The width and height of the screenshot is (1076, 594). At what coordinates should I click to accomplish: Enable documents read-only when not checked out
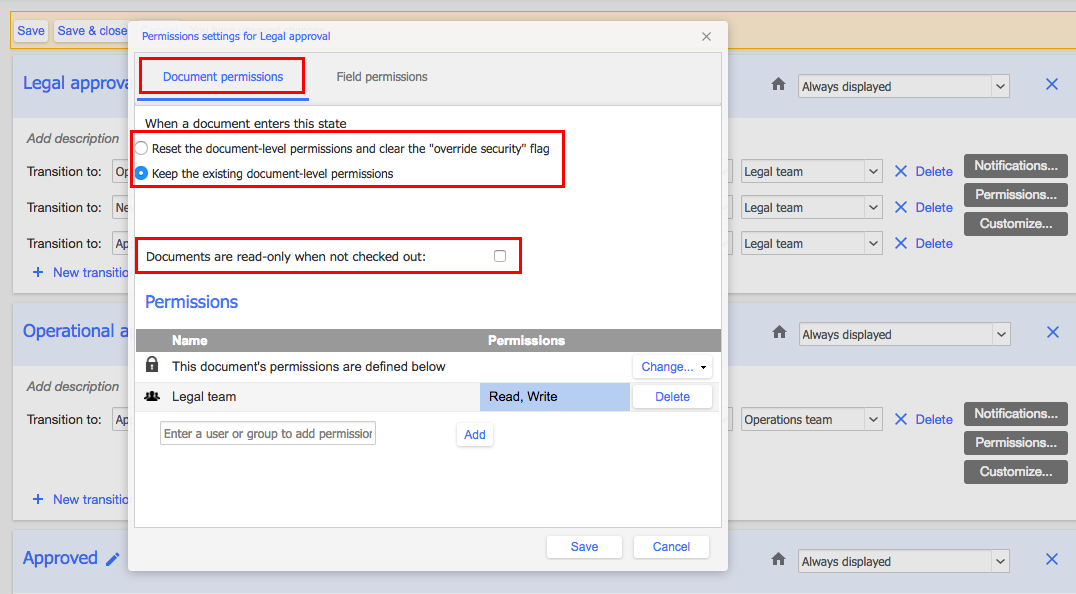point(500,256)
